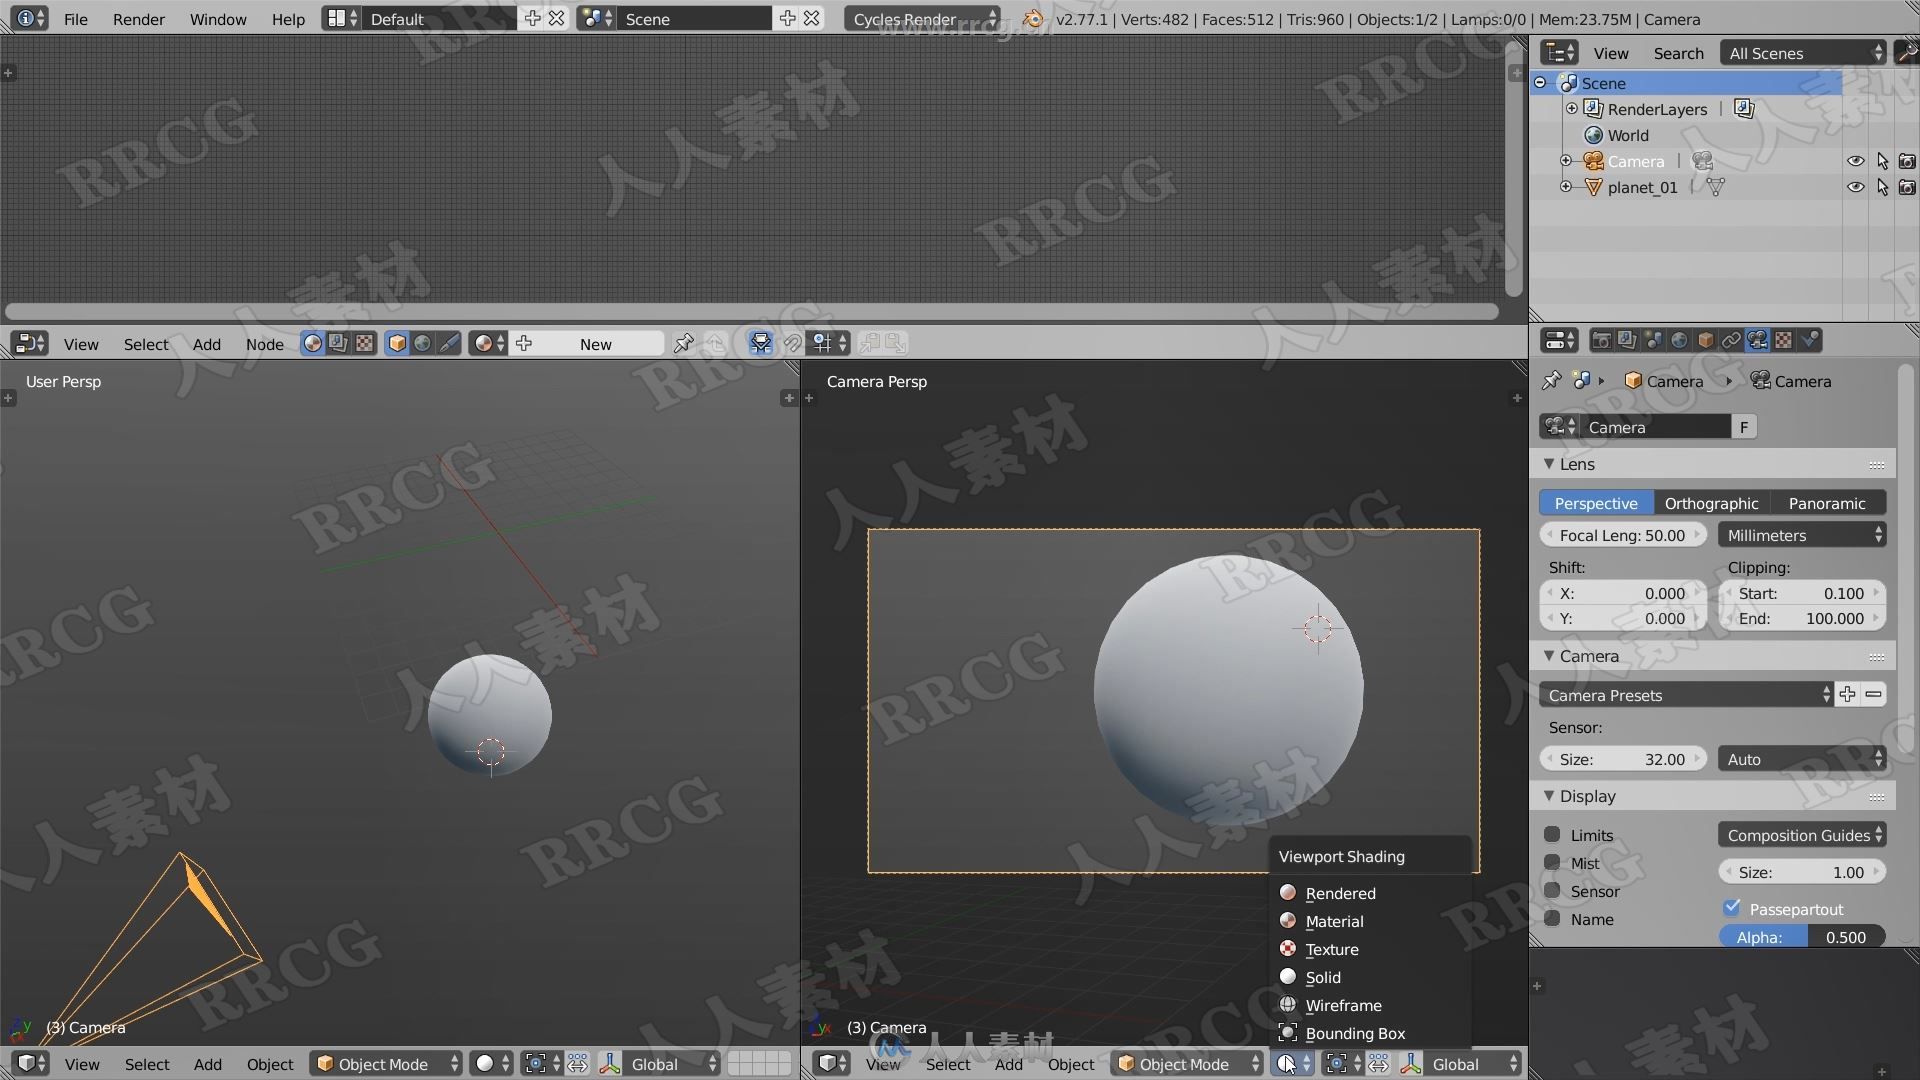
Task: Click the Render layers icon in outliner
Action: pyautogui.click(x=1594, y=109)
